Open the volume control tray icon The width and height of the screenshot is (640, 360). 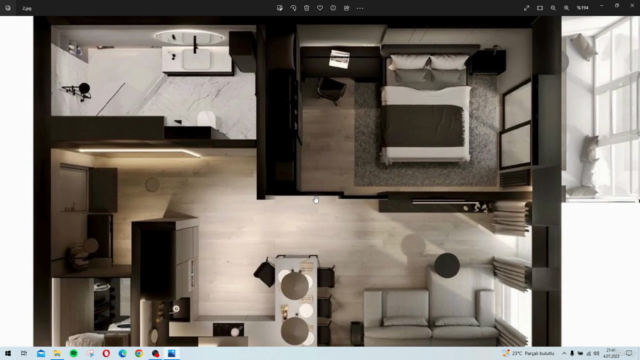coord(596,353)
